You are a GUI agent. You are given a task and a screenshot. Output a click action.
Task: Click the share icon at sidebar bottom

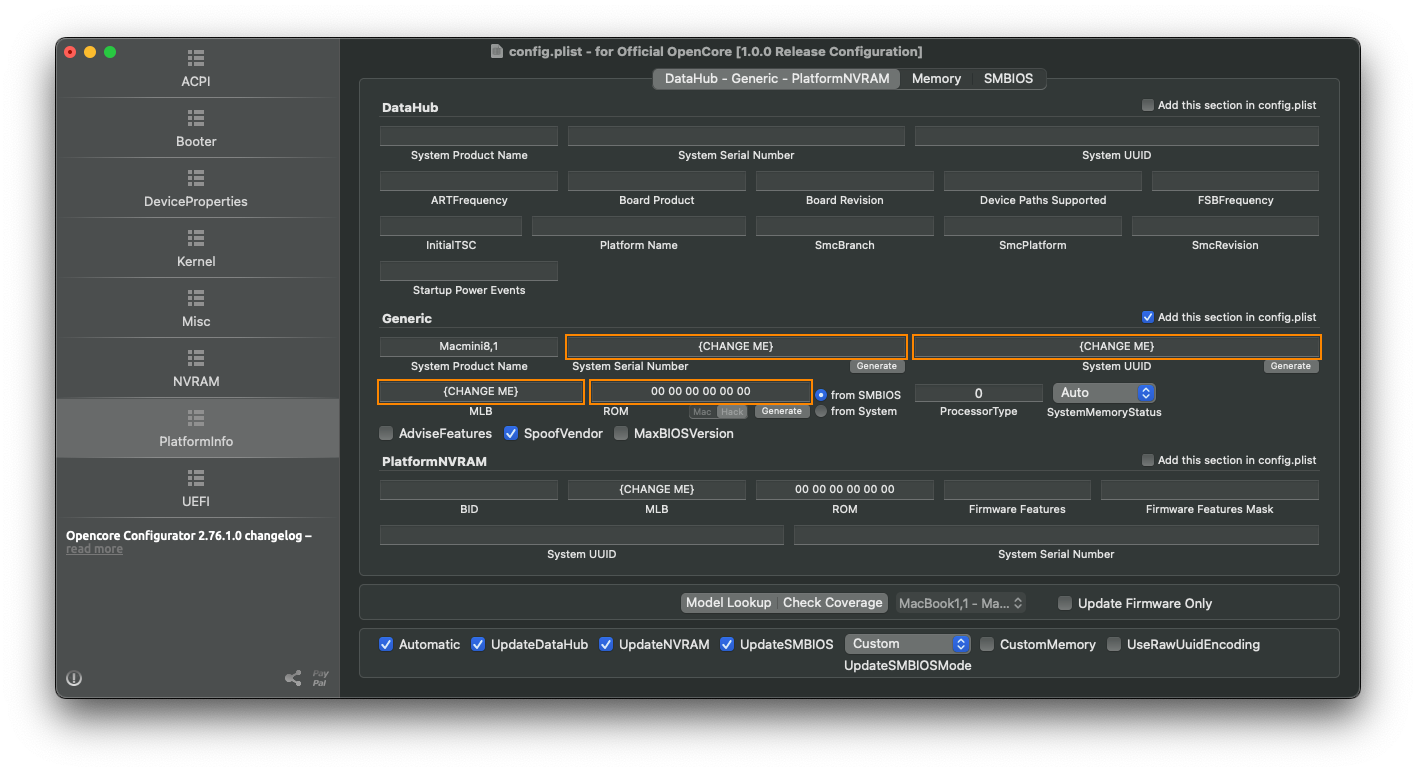[293, 679]
